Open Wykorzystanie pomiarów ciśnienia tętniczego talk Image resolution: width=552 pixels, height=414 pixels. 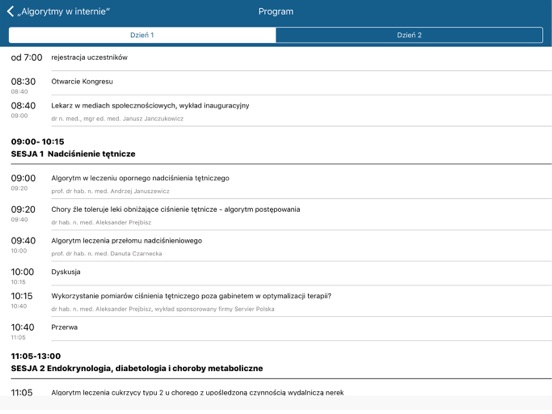click(x=191, y=296)
